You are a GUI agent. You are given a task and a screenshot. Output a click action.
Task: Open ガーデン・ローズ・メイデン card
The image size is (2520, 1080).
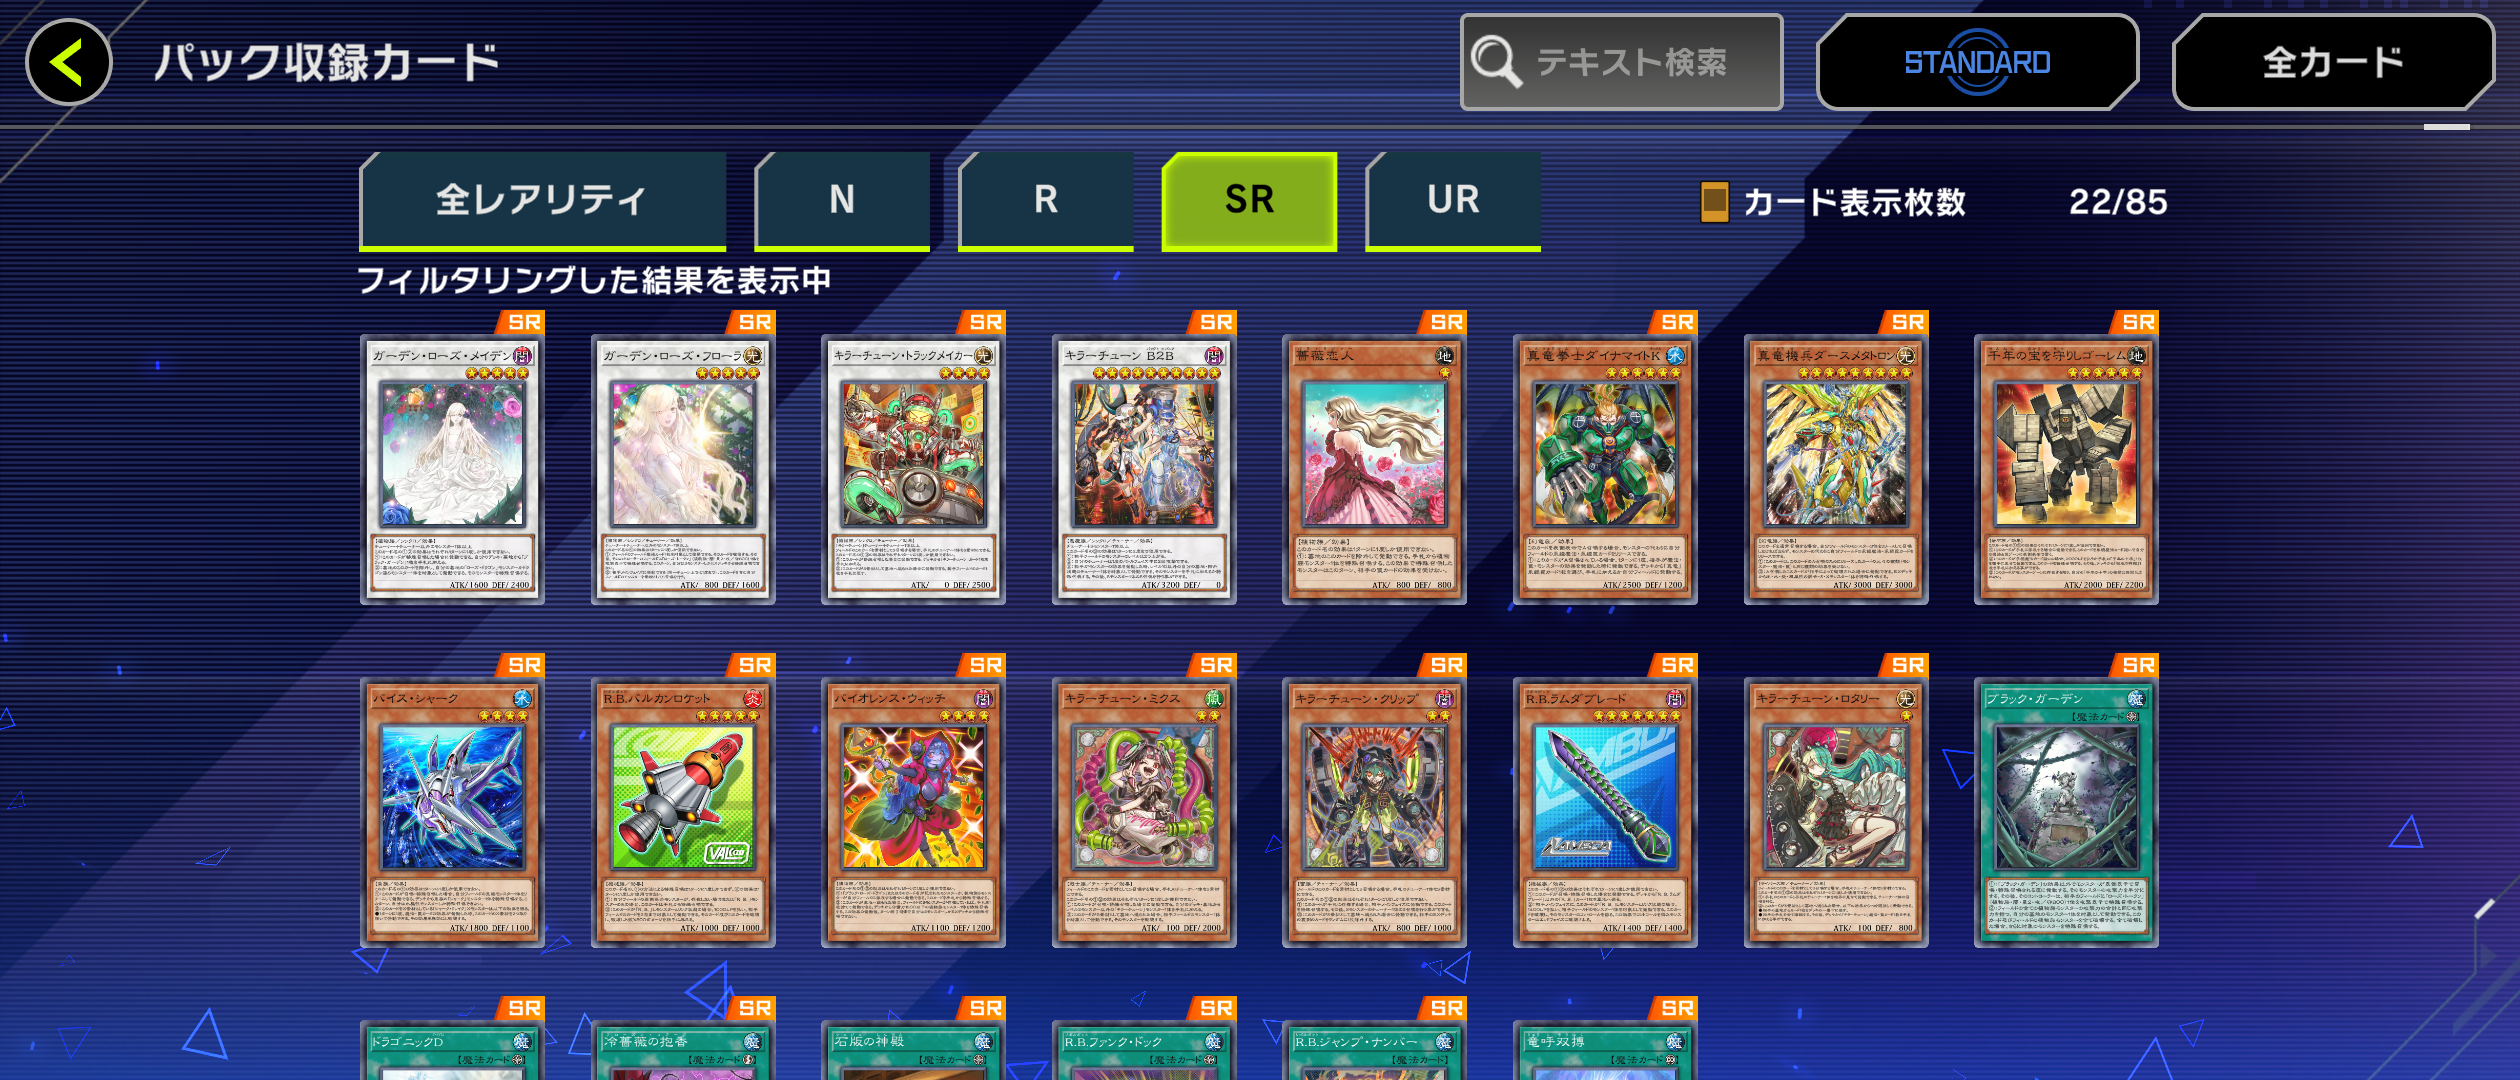point(452,469)
